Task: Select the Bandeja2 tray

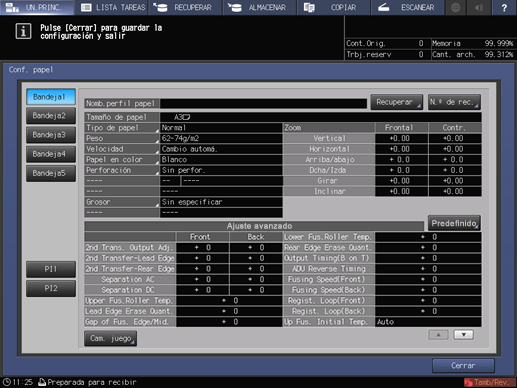Action: click(x=51, y=116)
